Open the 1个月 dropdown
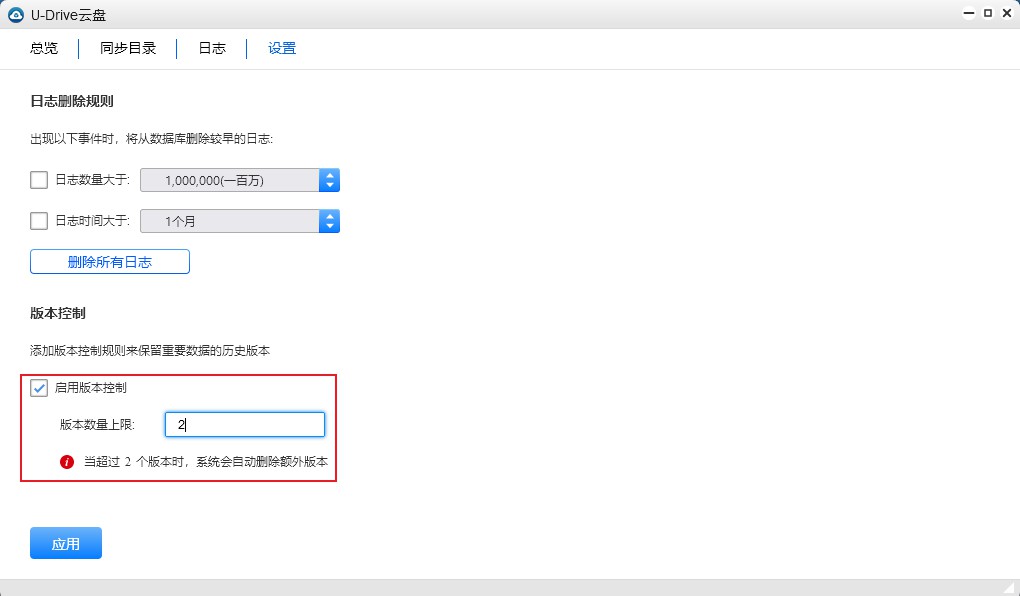Viewport: 1020px width, 596px height. 230,220
